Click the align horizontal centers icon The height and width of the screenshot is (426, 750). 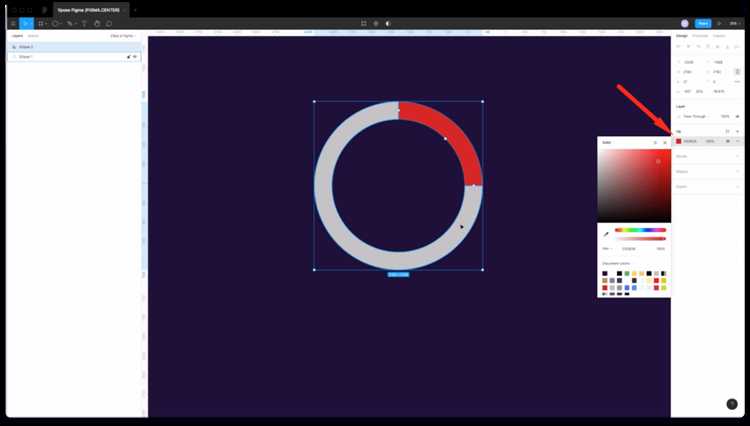688,47
